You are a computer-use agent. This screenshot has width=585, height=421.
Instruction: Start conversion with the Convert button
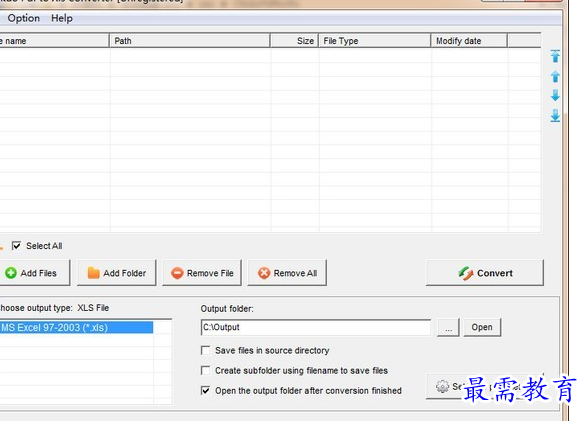[485, 273]
